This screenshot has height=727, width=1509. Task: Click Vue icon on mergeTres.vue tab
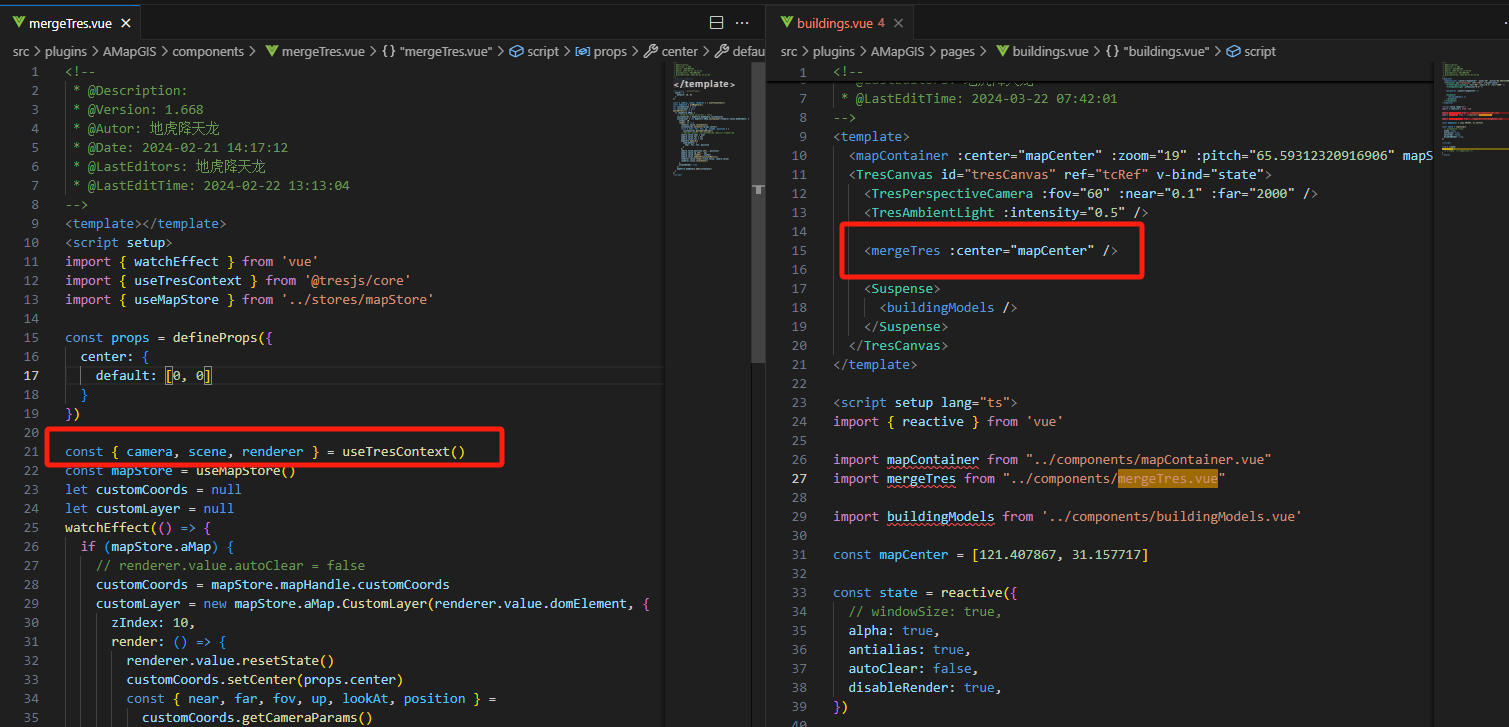(19, 22)
